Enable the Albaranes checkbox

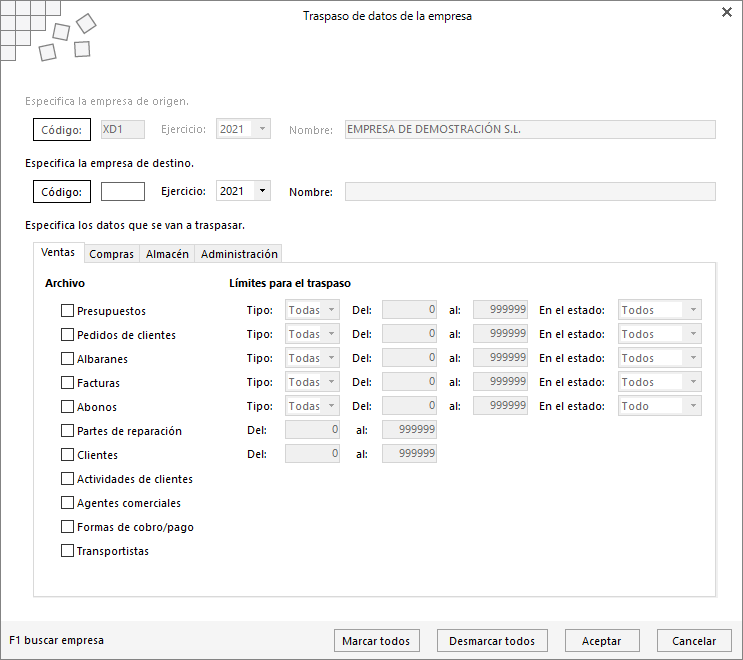67,359
